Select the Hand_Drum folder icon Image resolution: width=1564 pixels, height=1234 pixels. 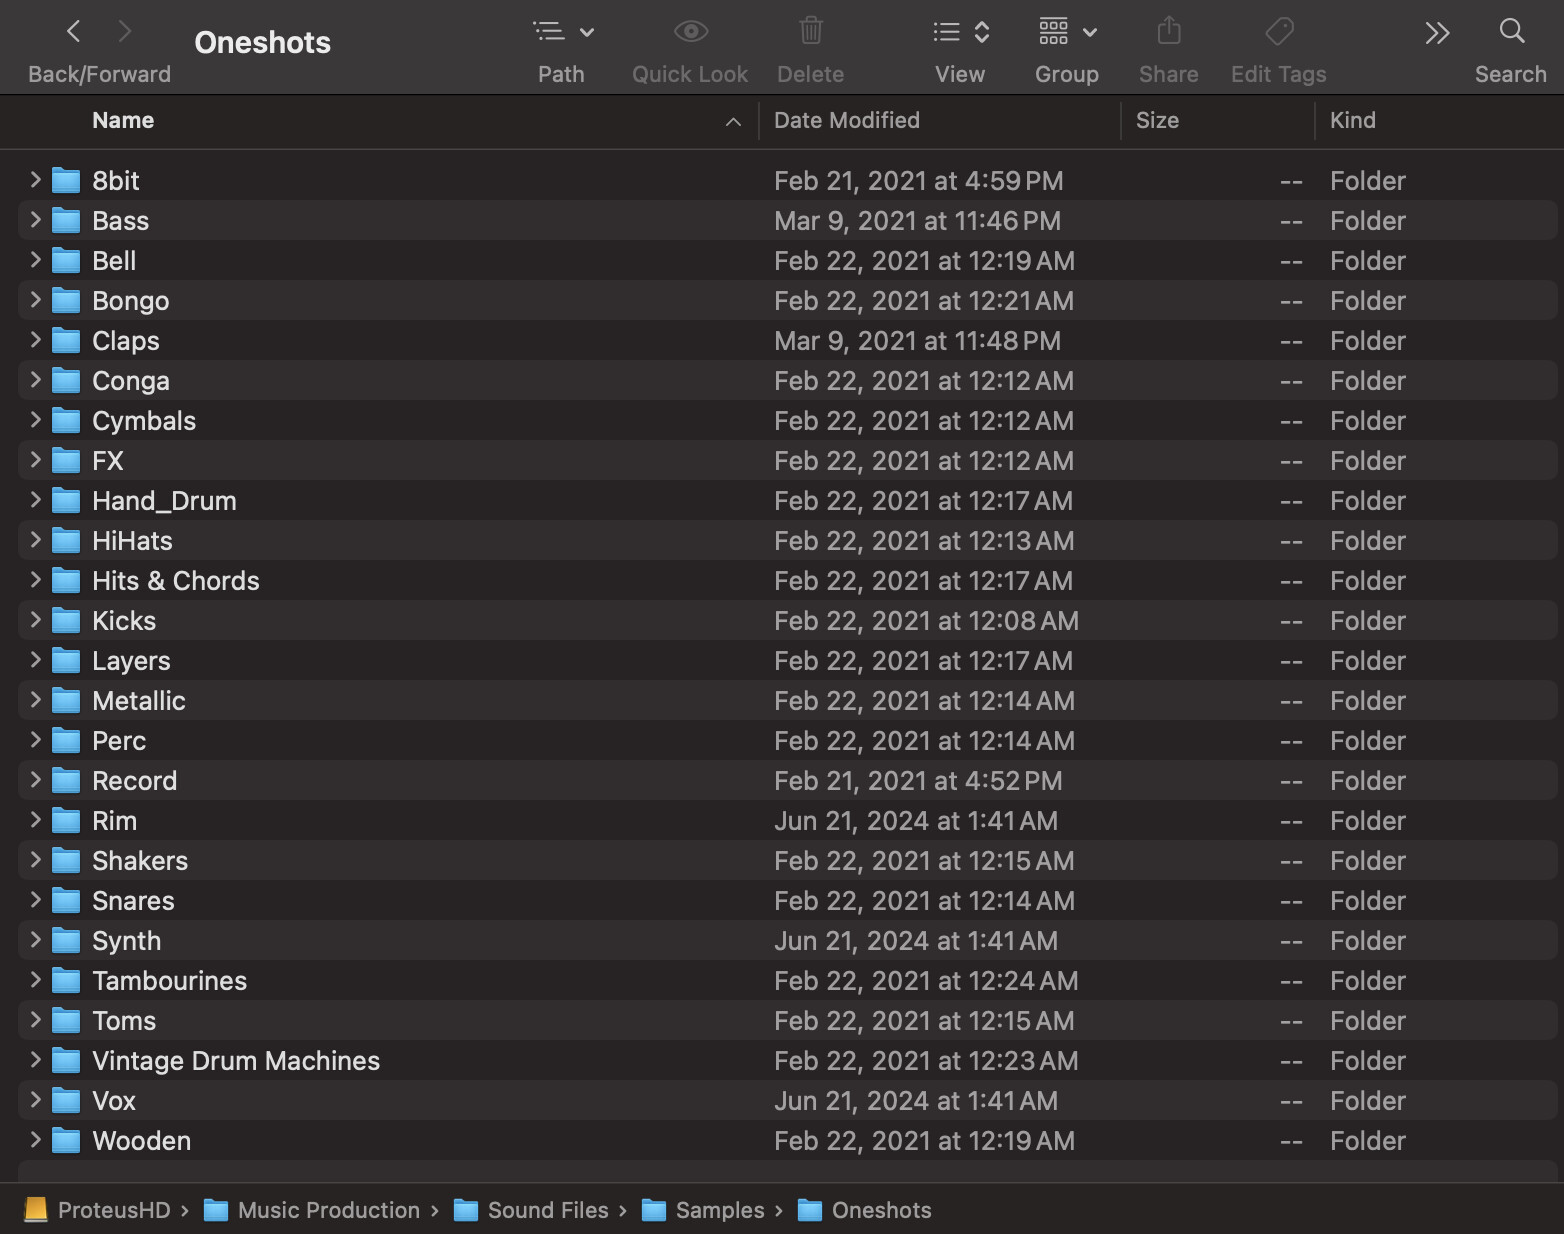(66, 501)
